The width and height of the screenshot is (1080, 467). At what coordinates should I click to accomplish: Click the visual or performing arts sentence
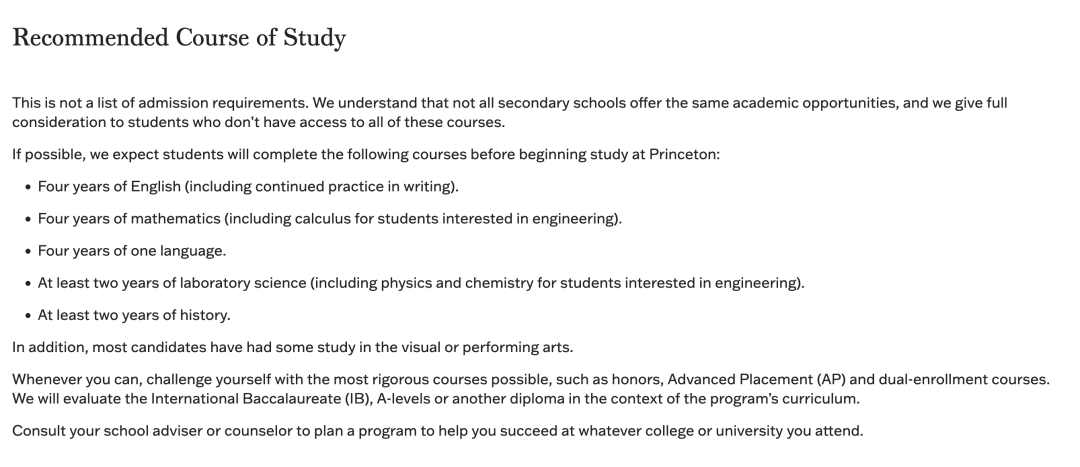coord(293,347)
